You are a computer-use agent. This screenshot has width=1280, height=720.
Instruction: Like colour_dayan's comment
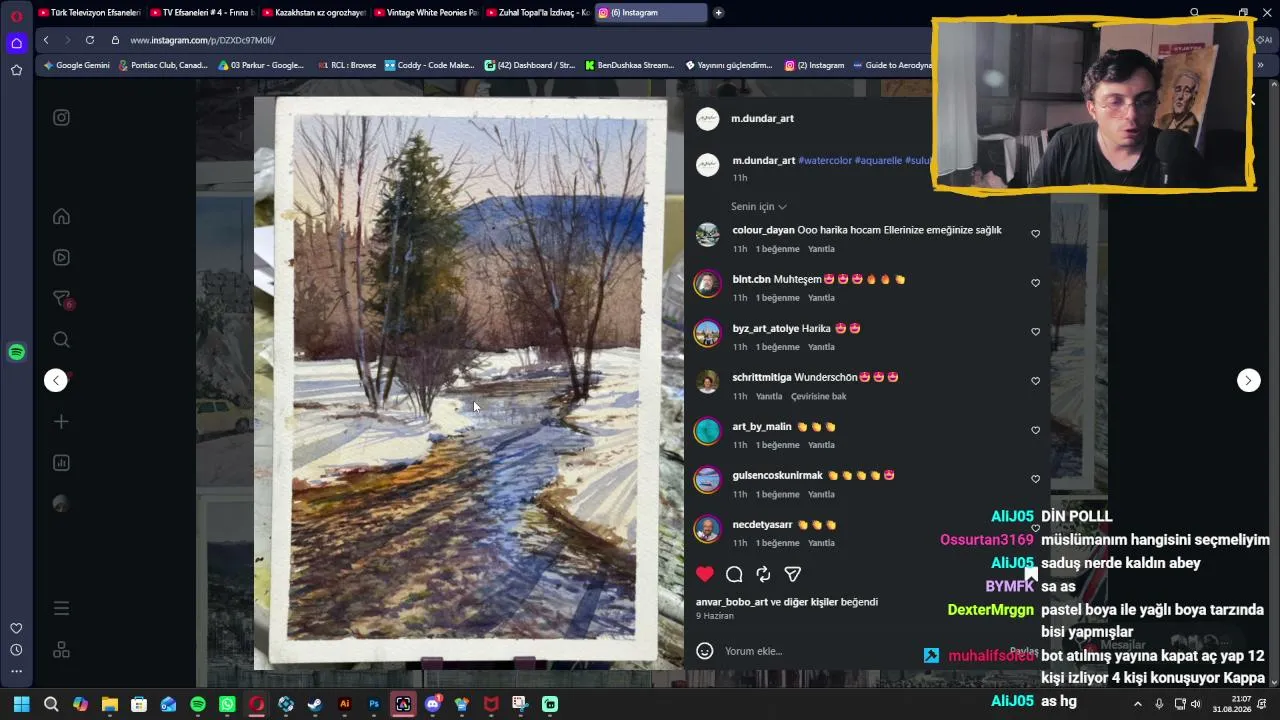1035,234
